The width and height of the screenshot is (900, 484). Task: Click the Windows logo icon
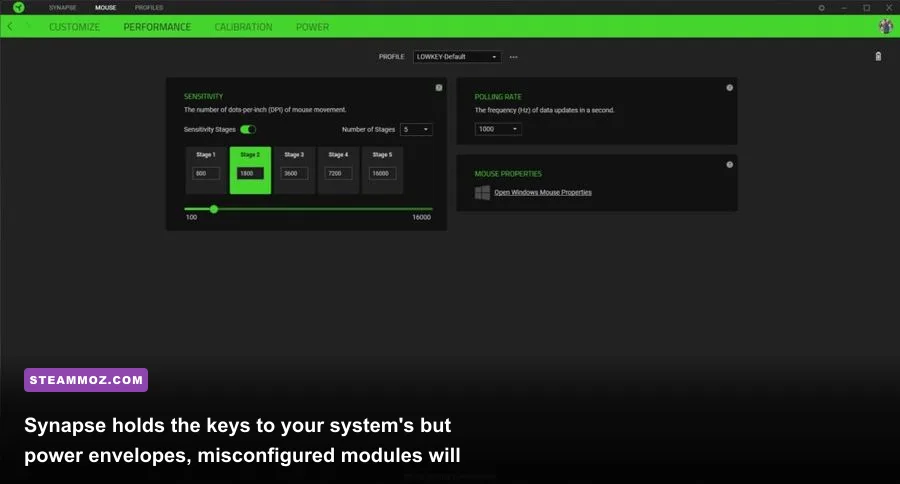[482, 192]
